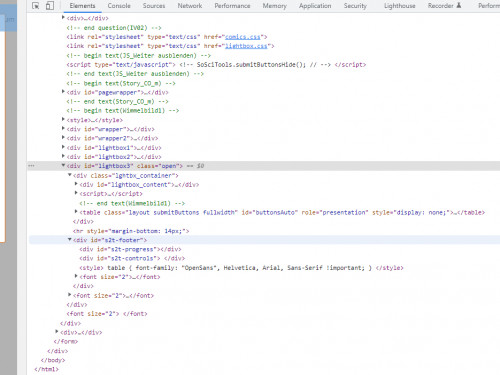Switch to the Console tab
500x375 pixels.
pyautogui.click(x=119, y=6)
